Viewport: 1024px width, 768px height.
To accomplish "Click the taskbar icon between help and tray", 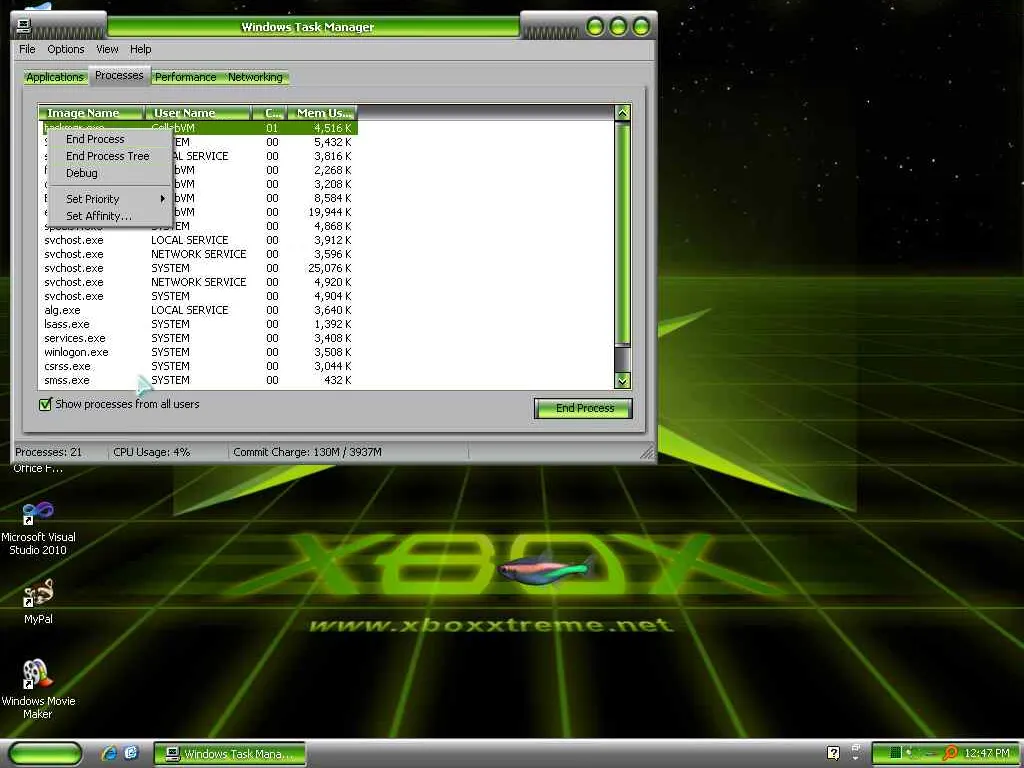I will (x=856, y=752).
